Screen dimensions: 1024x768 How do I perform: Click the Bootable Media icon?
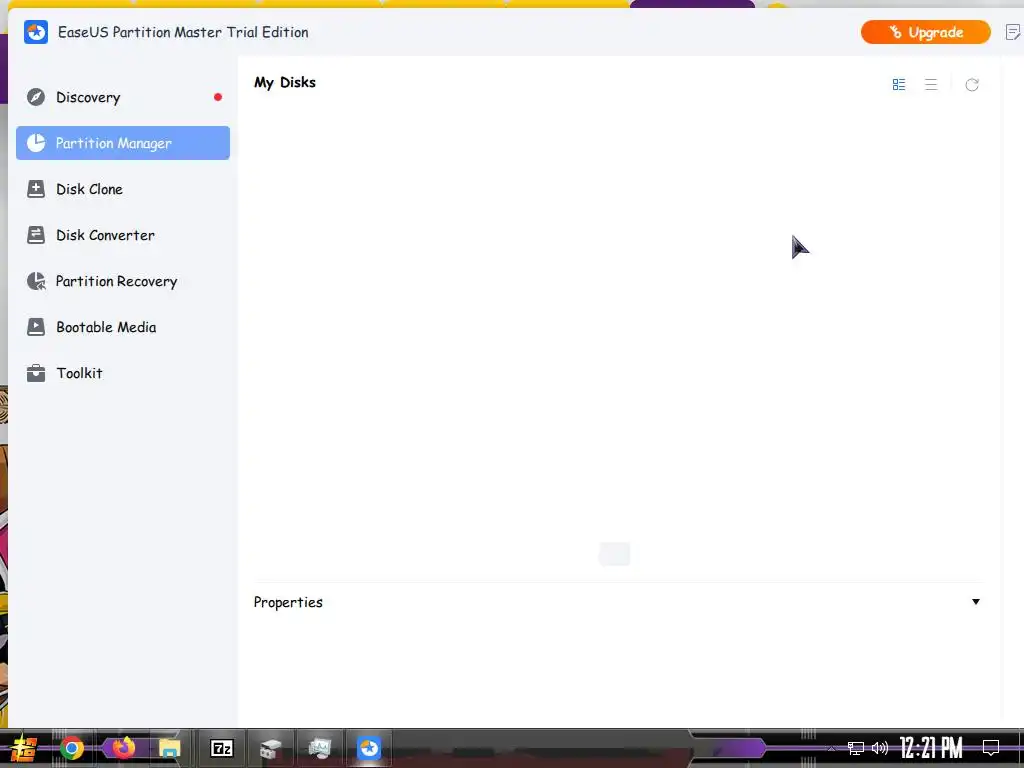pos(36,327)
